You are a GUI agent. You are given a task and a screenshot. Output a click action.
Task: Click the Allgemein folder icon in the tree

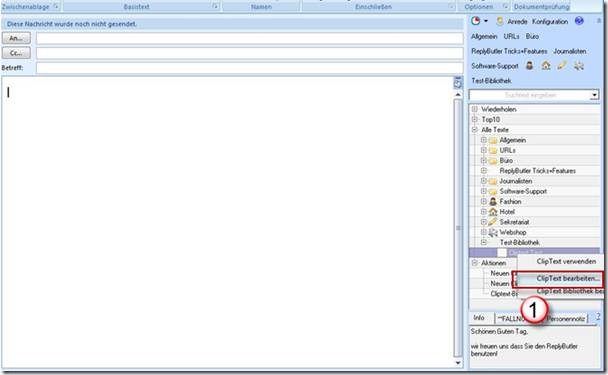(493, 140)
